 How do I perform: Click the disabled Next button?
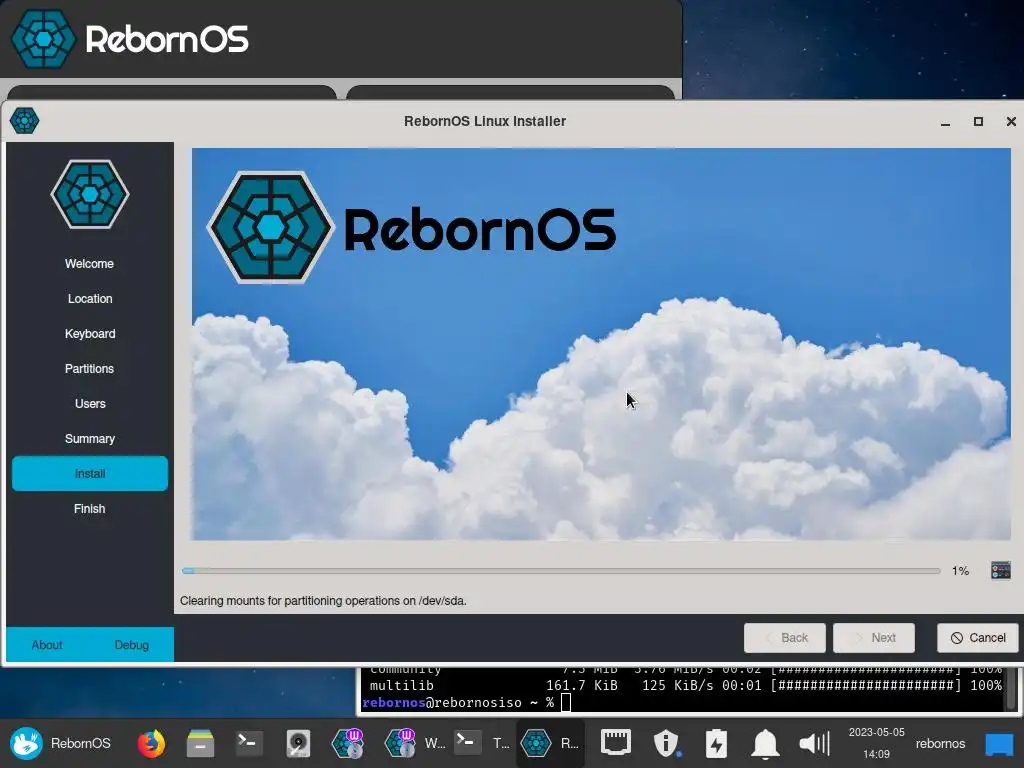pos(874,638)
